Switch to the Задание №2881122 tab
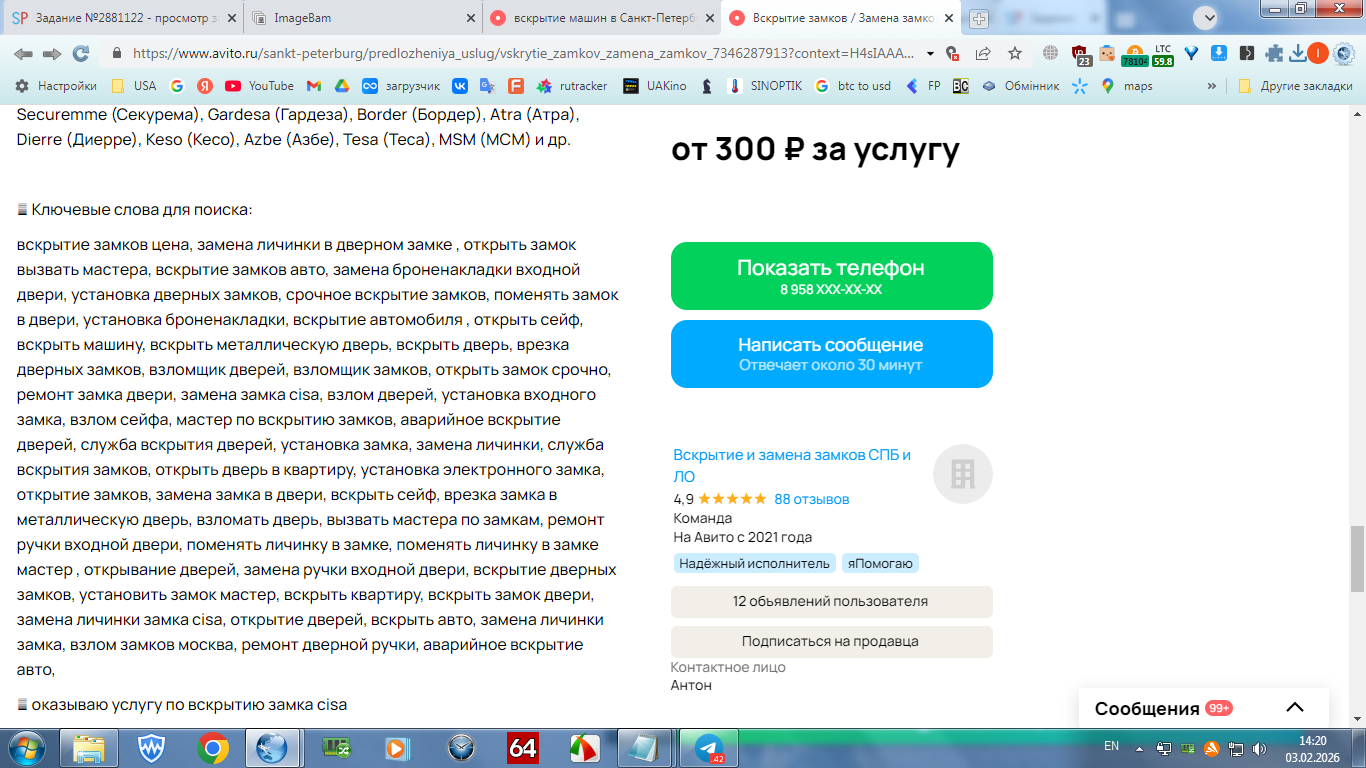Image resolution: width=1366 pixels, height=768 pixels. (x=122, y=18)
